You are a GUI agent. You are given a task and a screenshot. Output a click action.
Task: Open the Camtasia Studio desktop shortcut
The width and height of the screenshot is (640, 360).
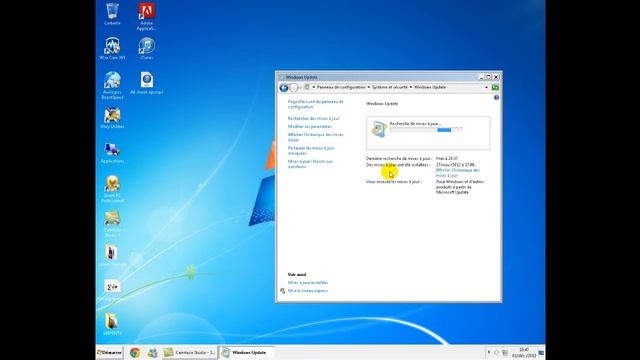(112, 224)
